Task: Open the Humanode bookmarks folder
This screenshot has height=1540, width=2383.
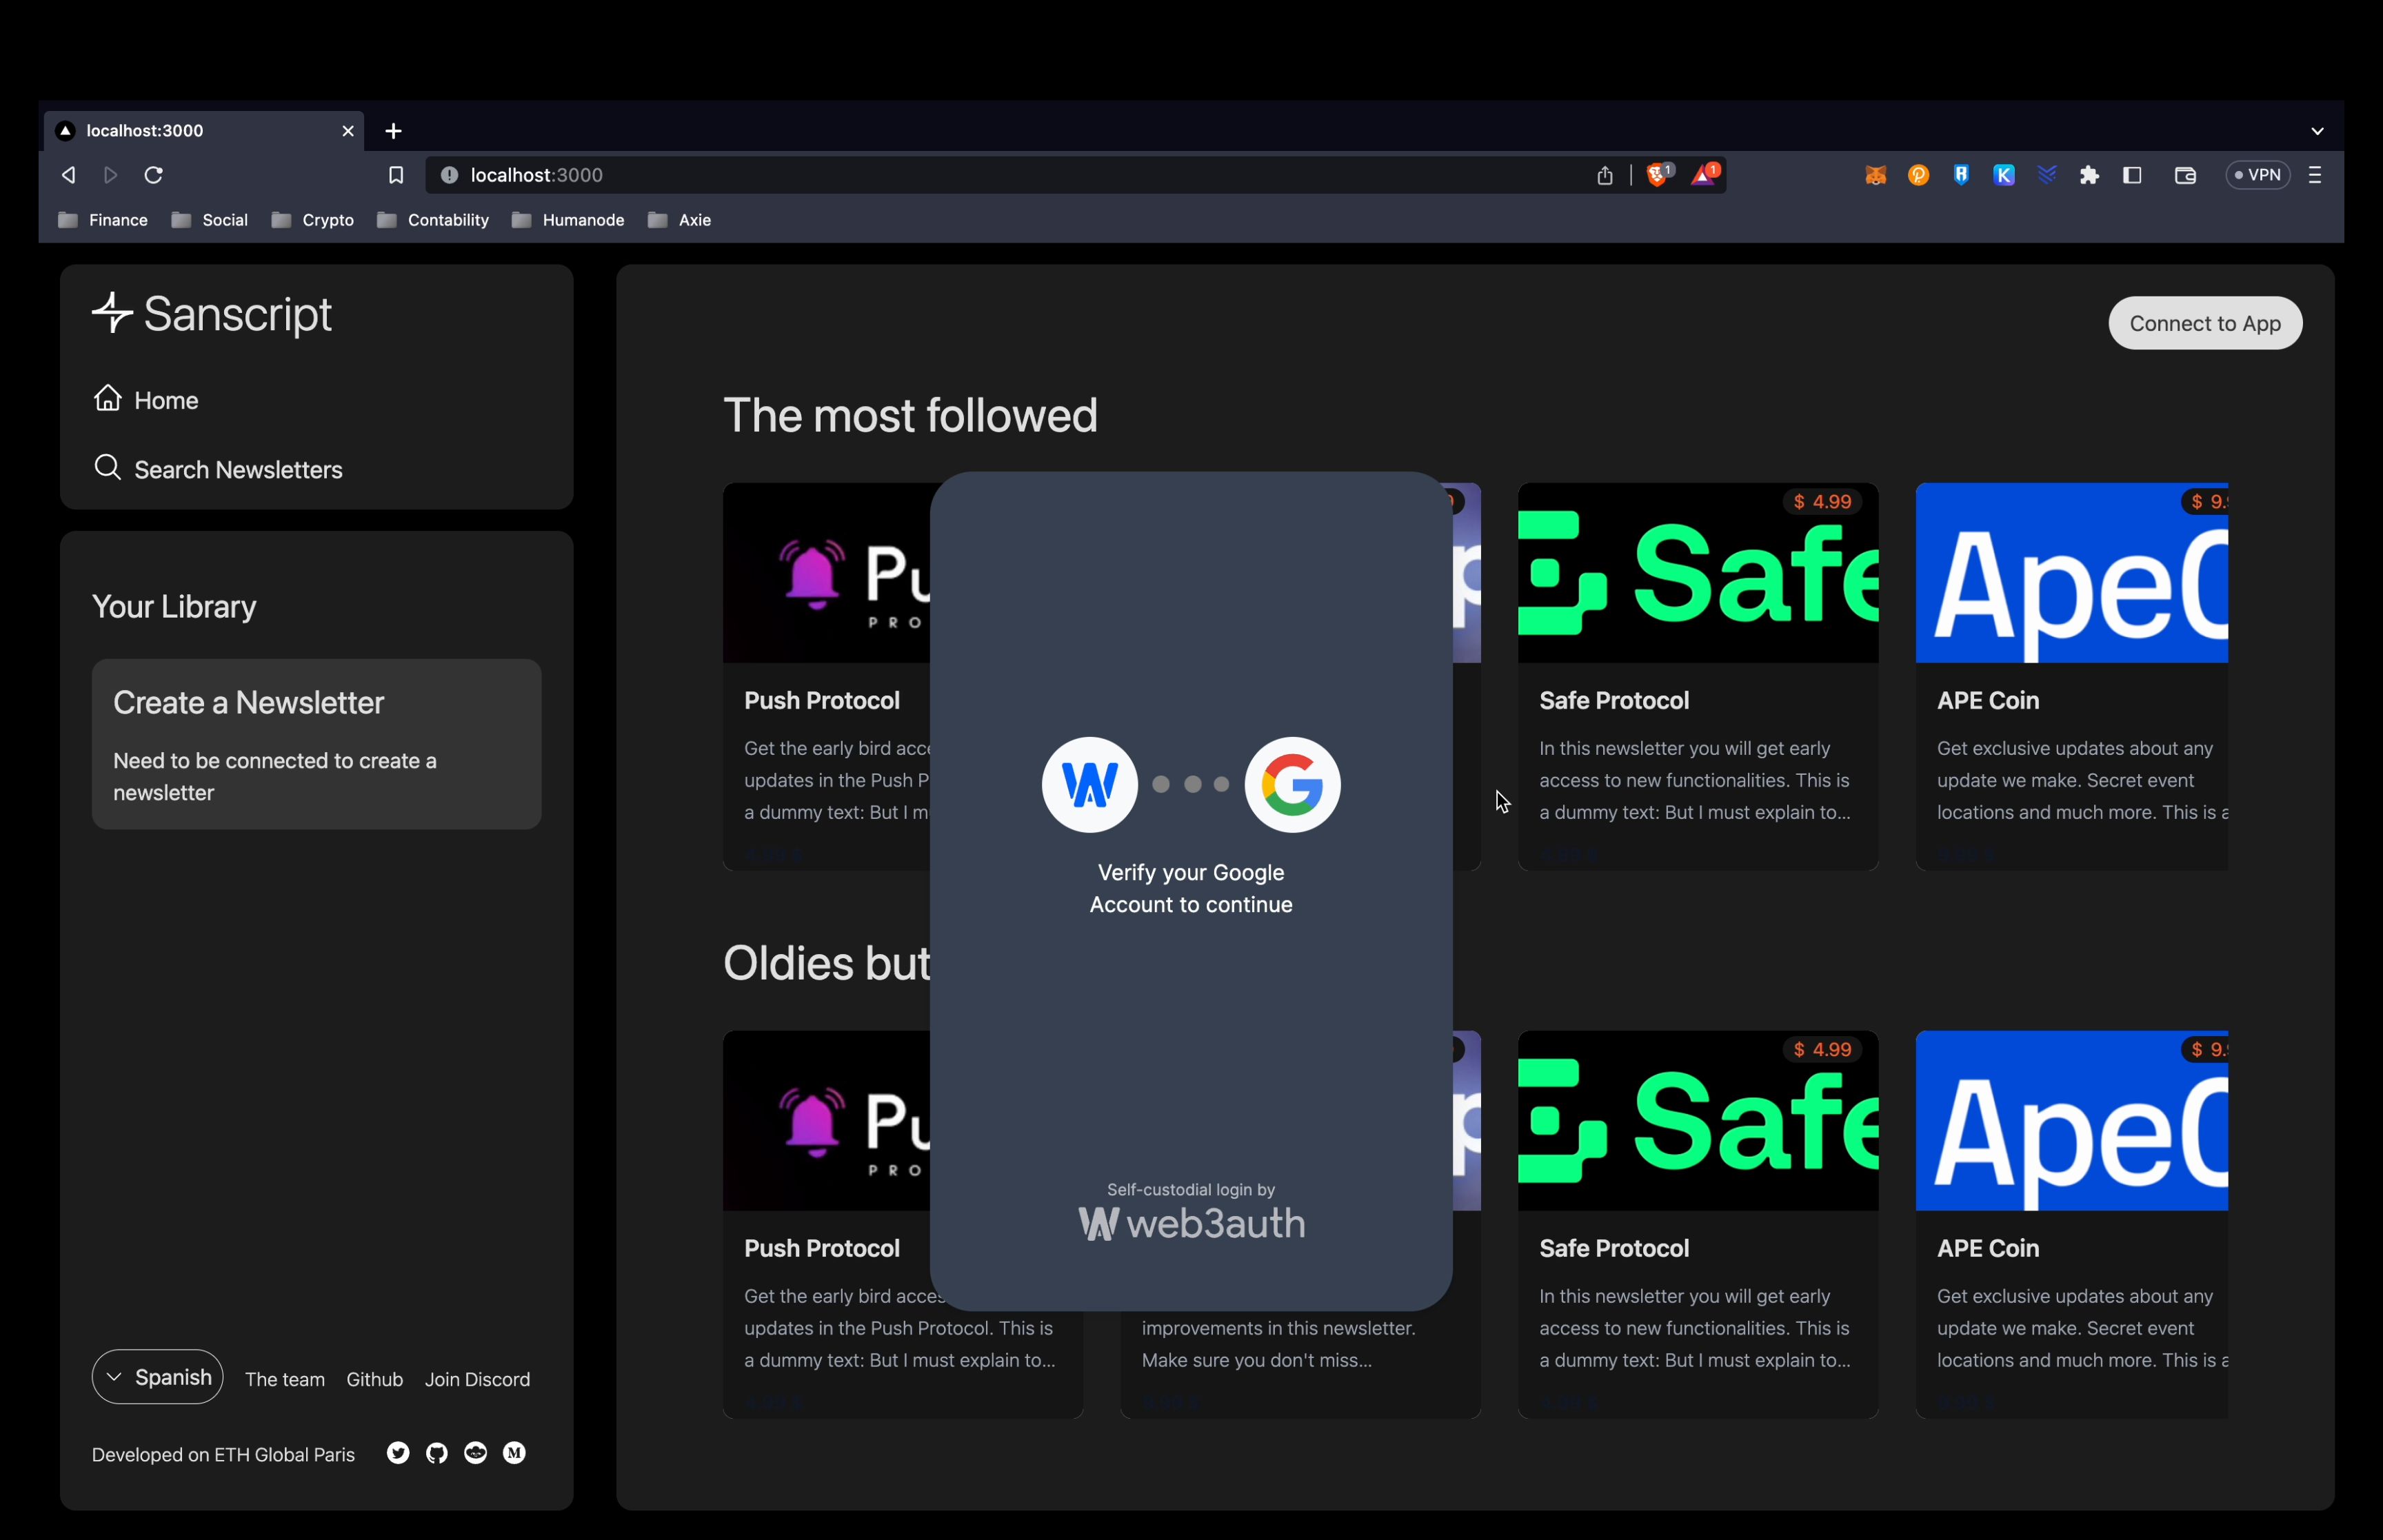Action: [568, 220]
